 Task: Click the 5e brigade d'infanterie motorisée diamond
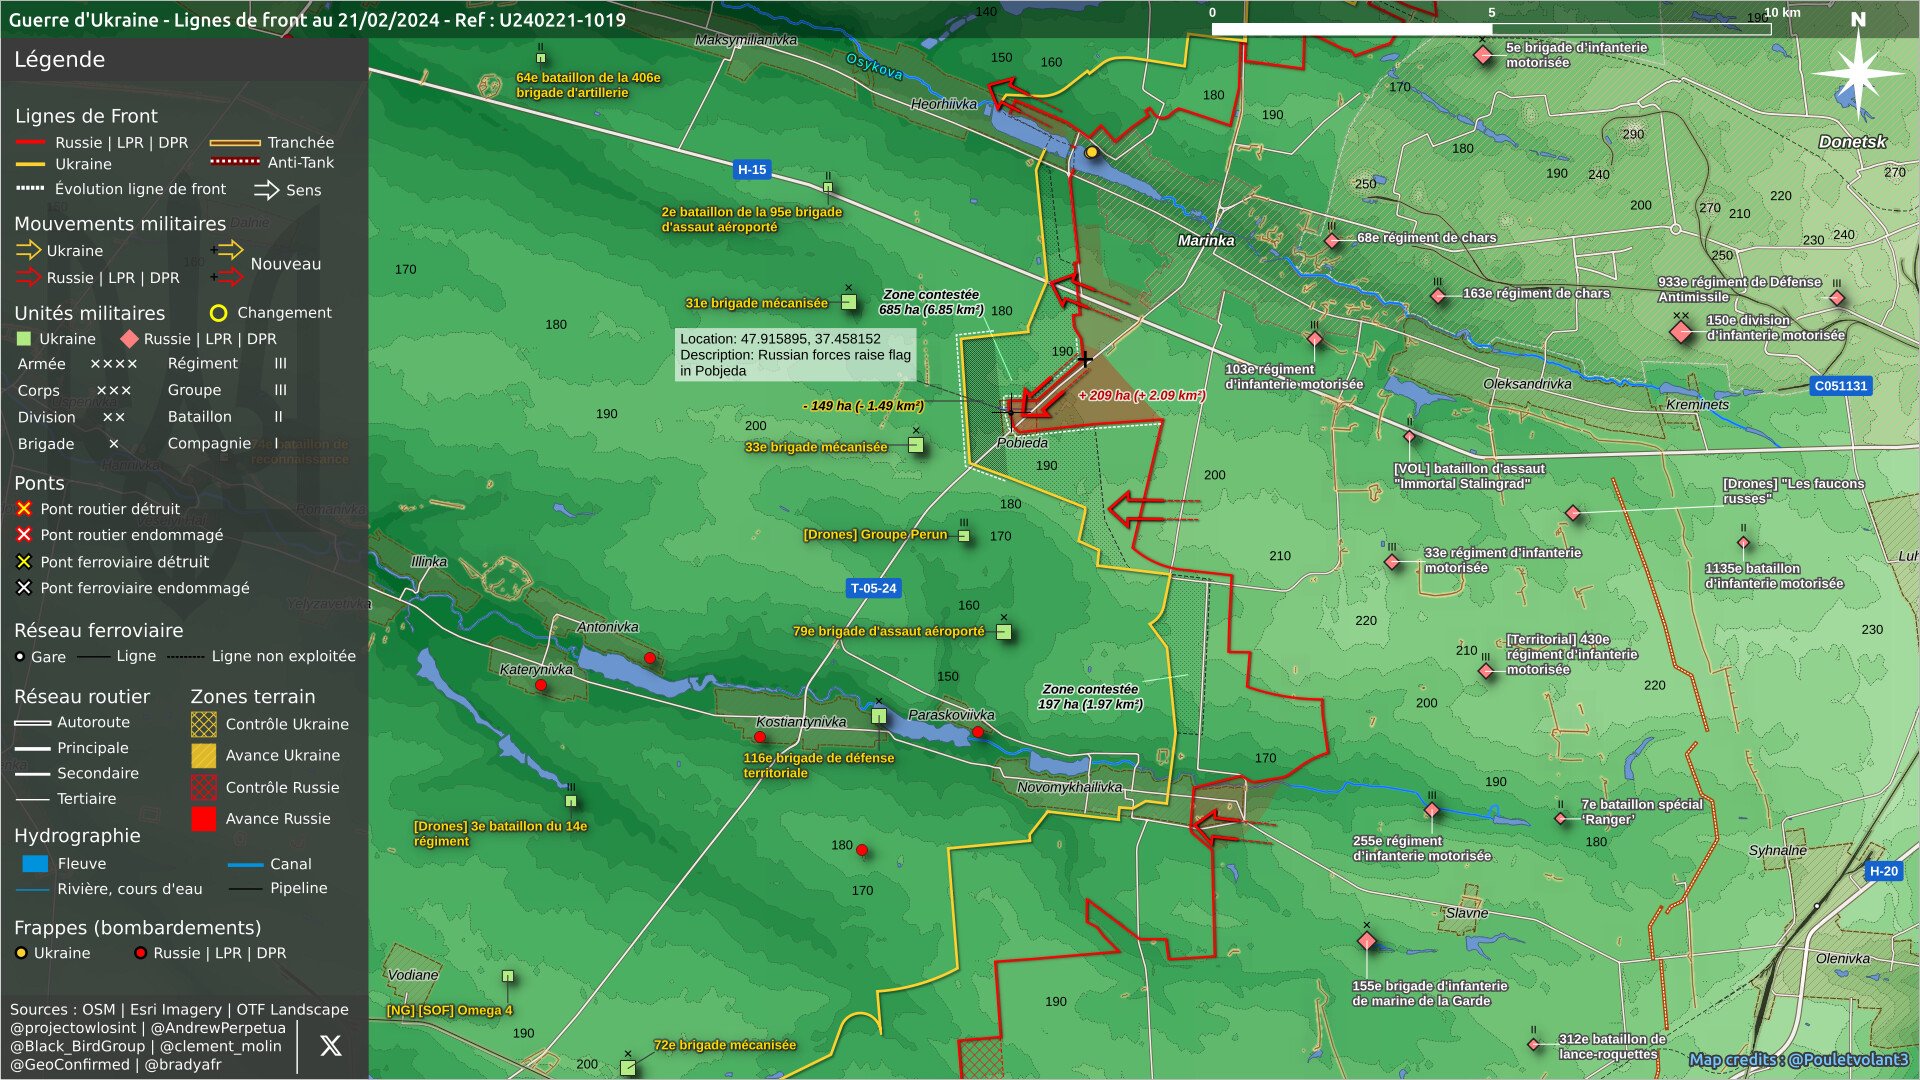[x=1483, y=55]
